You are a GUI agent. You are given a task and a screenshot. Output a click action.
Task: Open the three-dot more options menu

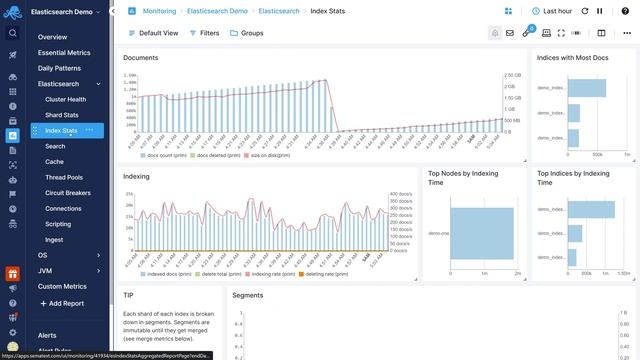pos(627,33)
